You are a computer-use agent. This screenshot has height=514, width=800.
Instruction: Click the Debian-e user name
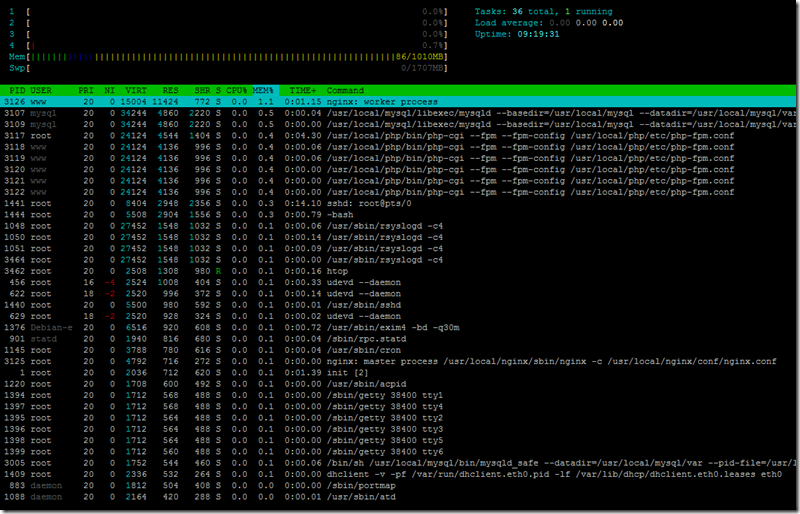coord(52,328)
